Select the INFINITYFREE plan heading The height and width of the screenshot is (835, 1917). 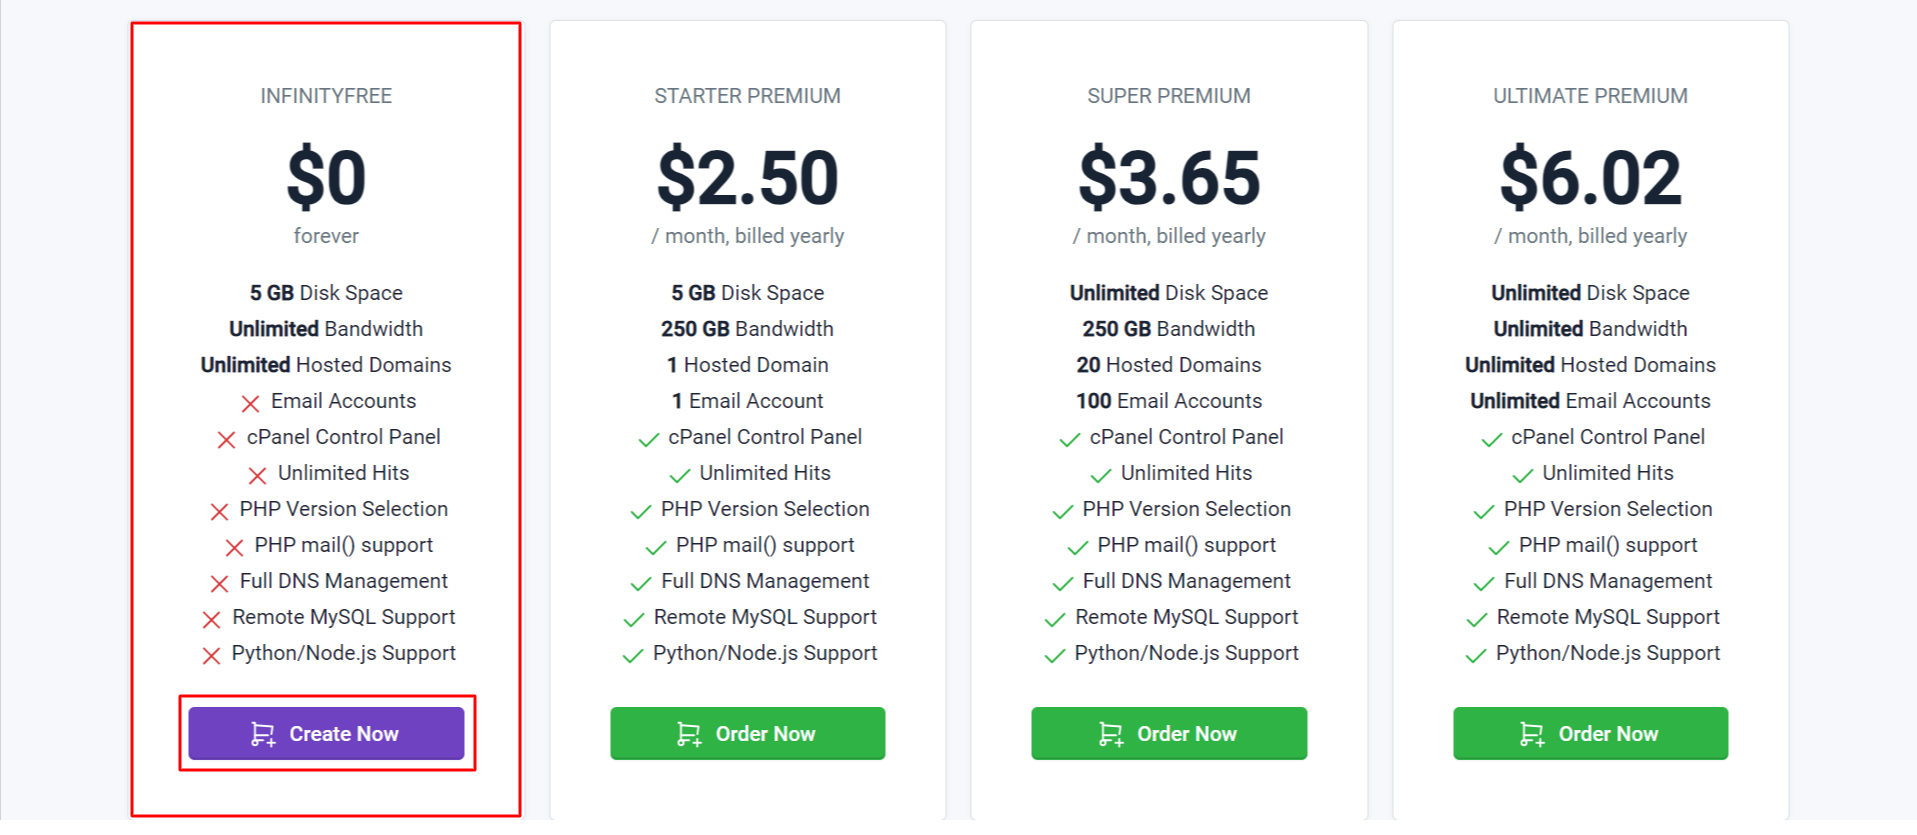(326, 96)
